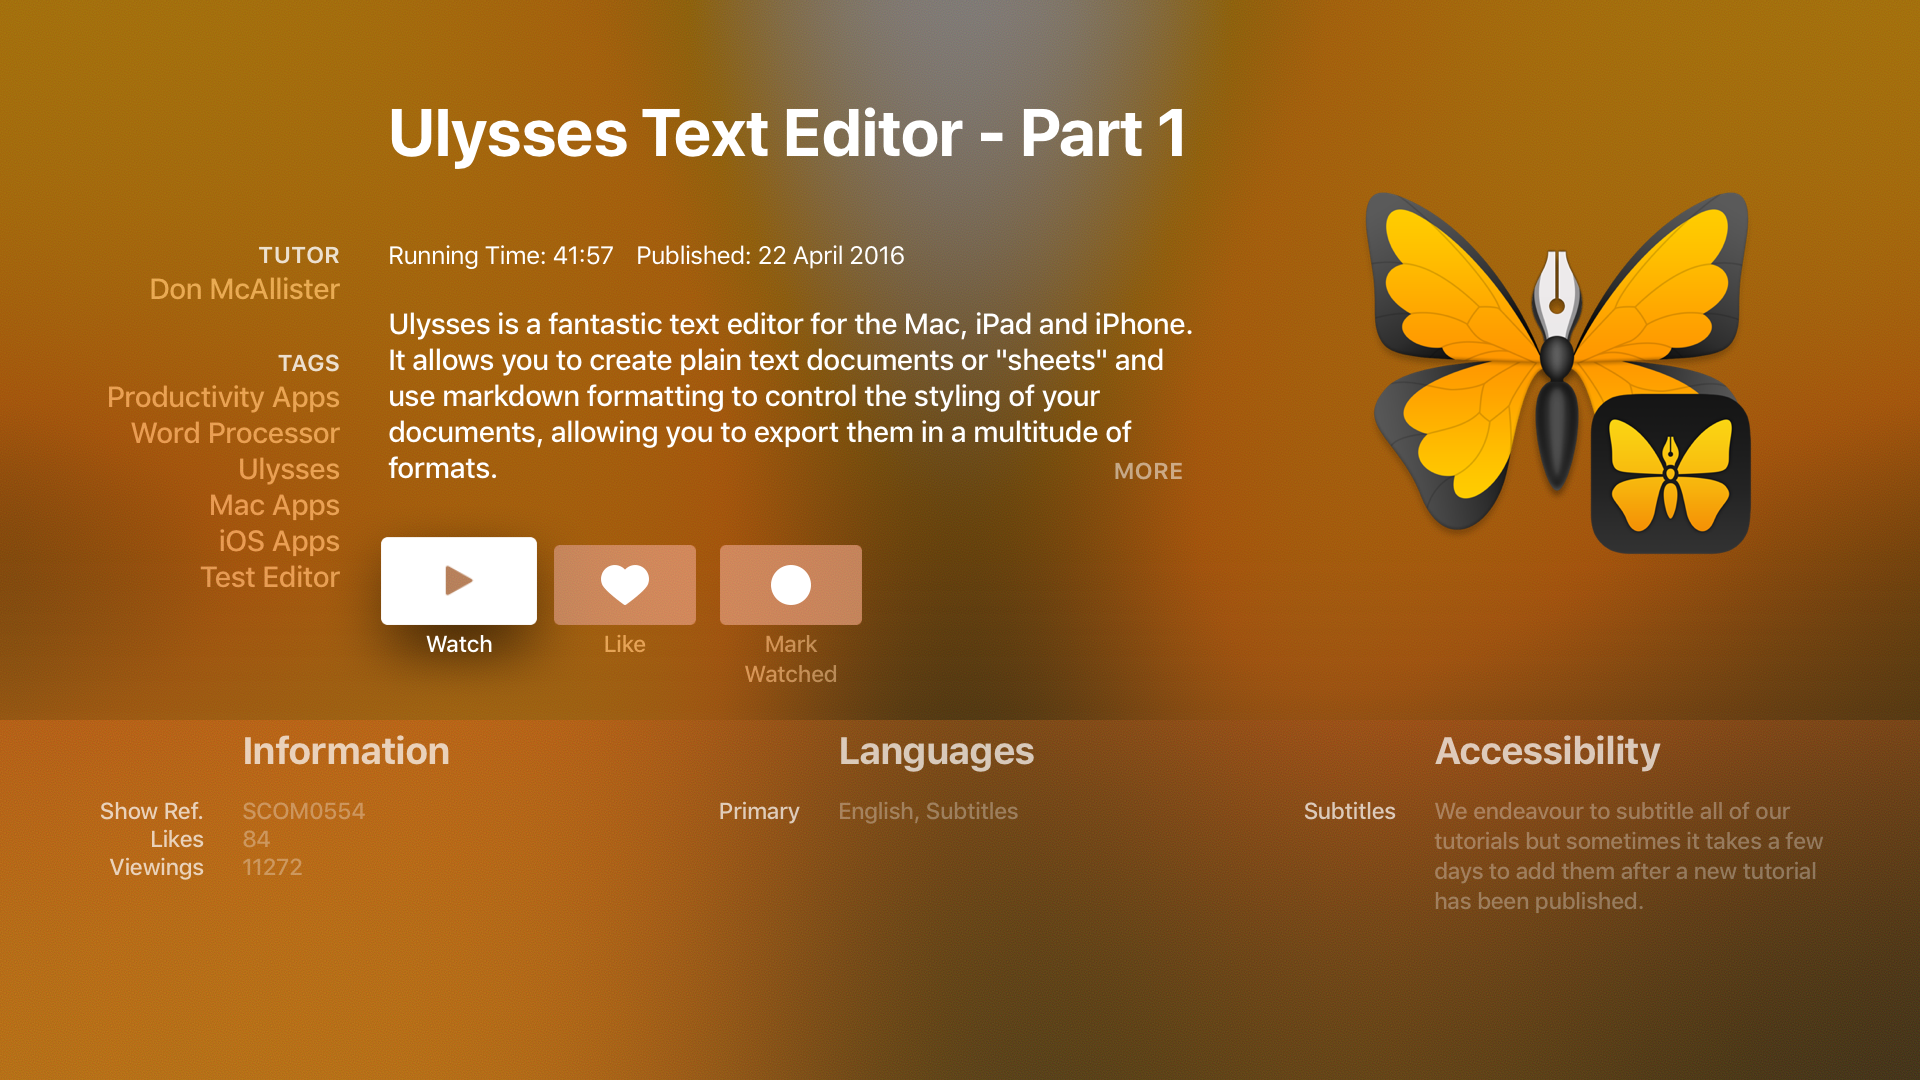
Task: Open the Mac Apps tag
Action: coord(274,505)
